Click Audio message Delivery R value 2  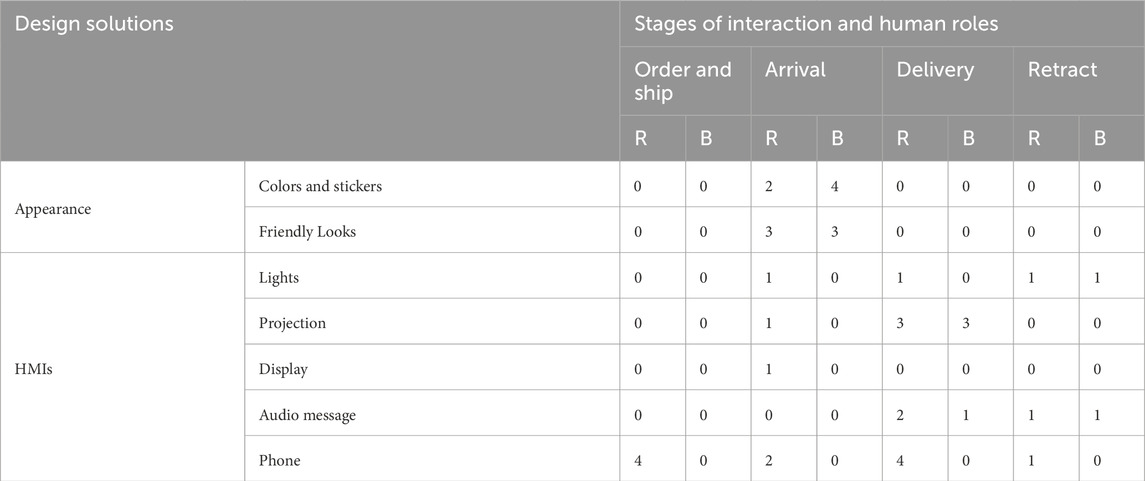coord(903,415)
